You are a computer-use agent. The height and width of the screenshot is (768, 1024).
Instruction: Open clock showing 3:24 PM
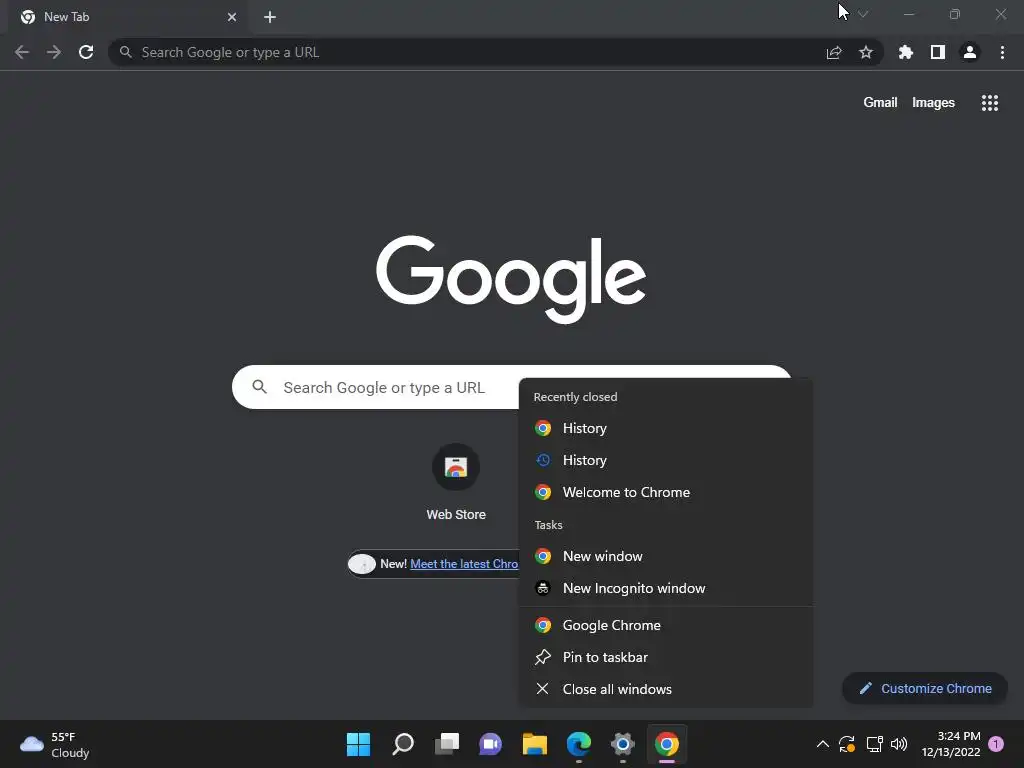coord(951,744)
